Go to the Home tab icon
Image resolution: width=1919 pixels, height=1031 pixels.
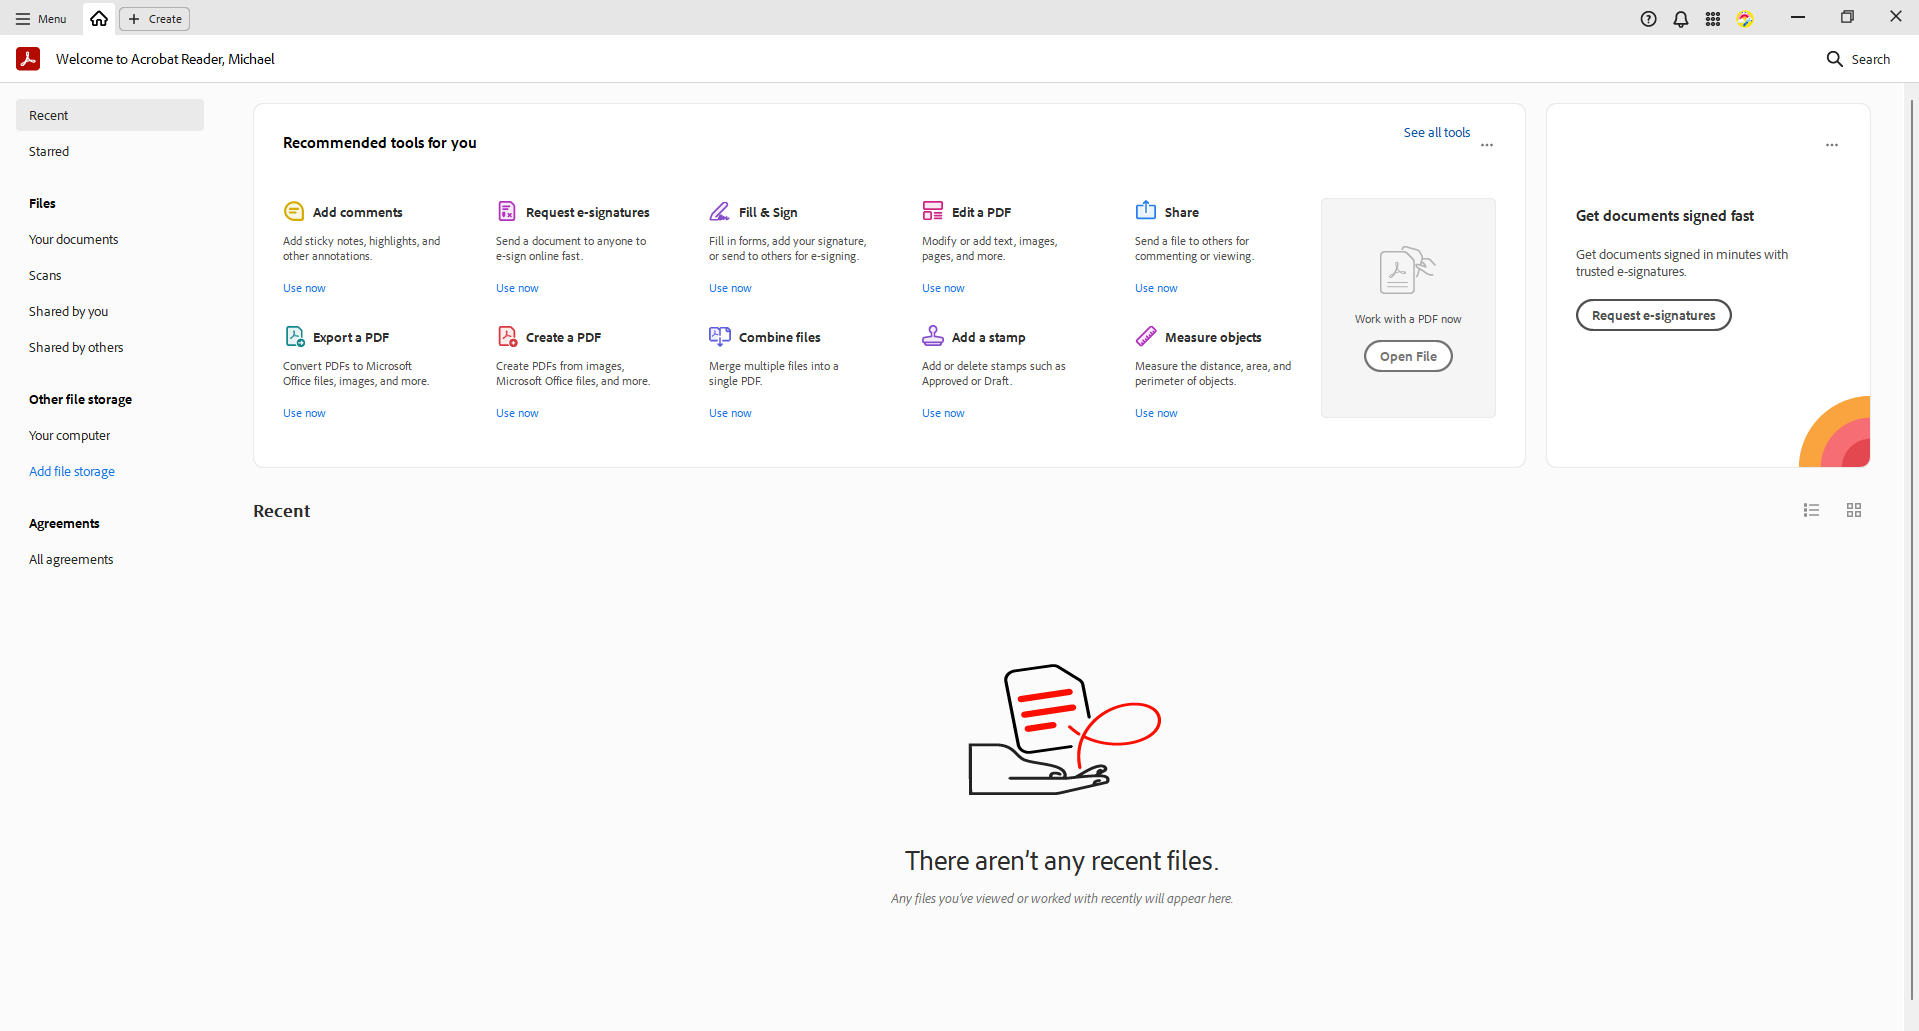point(99,19)
